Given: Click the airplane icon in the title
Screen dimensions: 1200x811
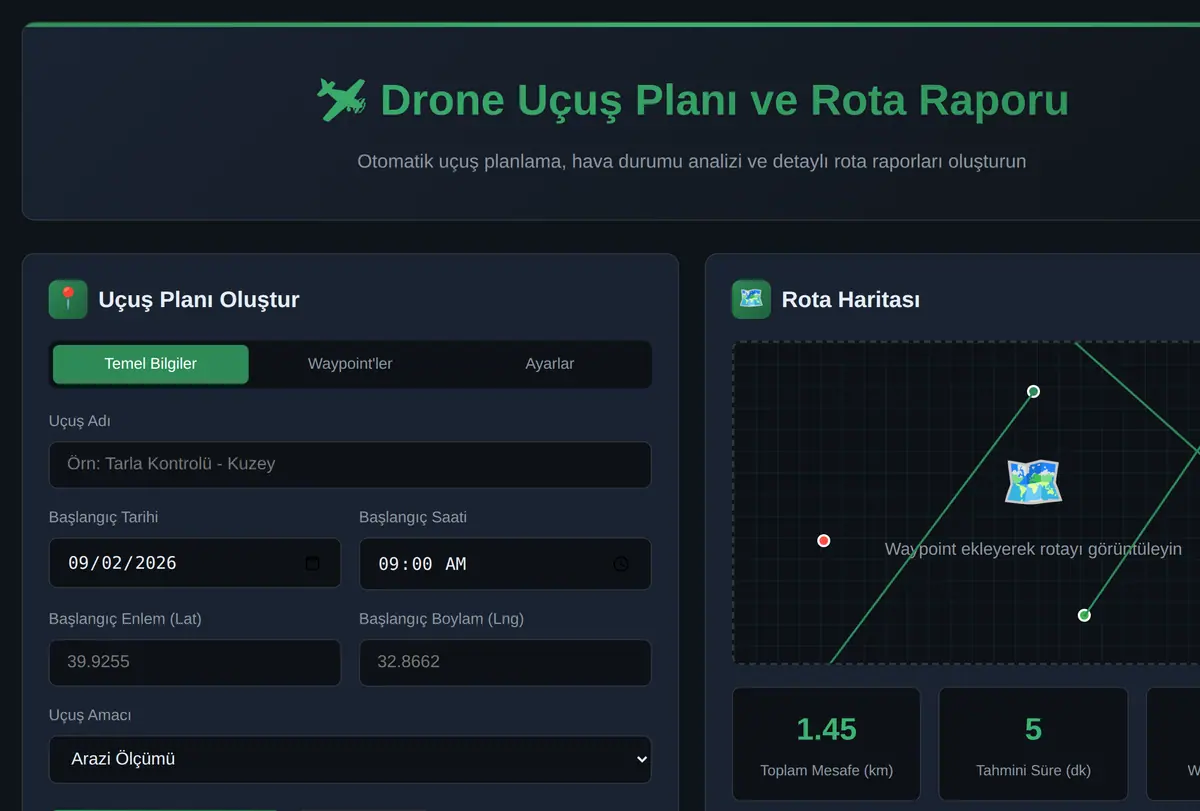Looking at the screenshot, I should tap(341, 100).
